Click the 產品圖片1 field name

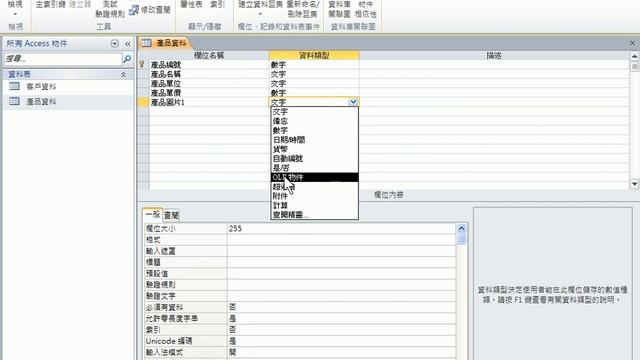coord(168,102)
